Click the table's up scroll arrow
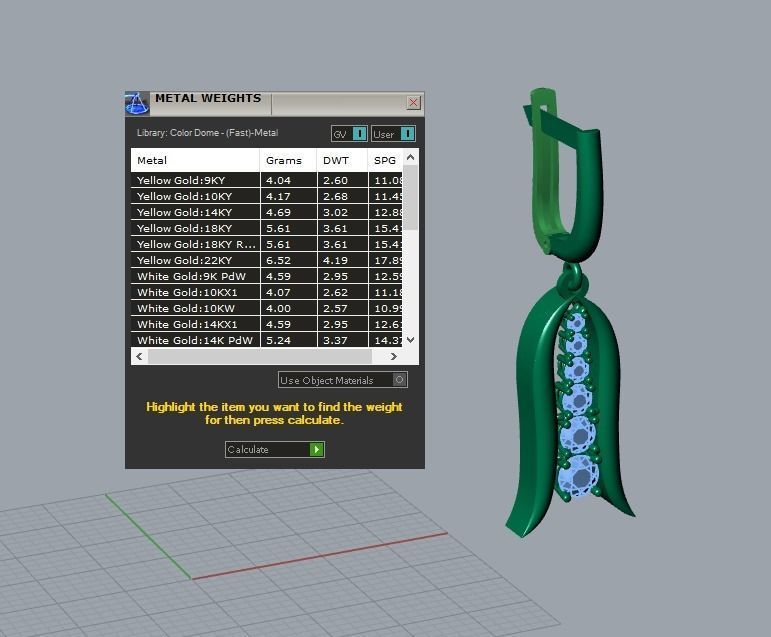 coord(411,157)
